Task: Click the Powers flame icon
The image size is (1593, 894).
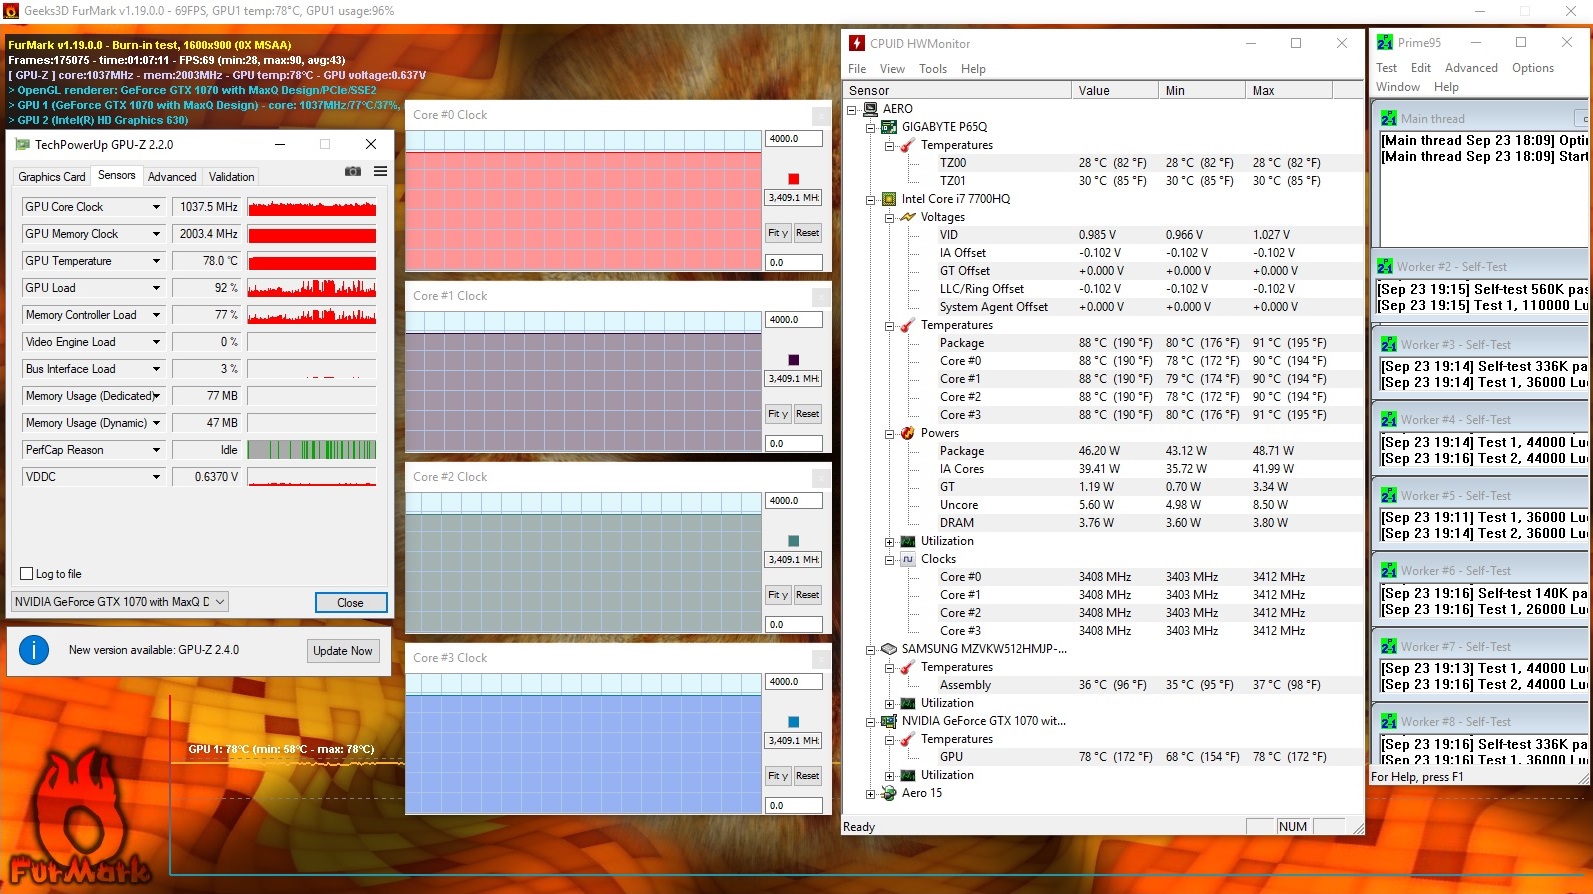Action: click(x=908, y=433)
